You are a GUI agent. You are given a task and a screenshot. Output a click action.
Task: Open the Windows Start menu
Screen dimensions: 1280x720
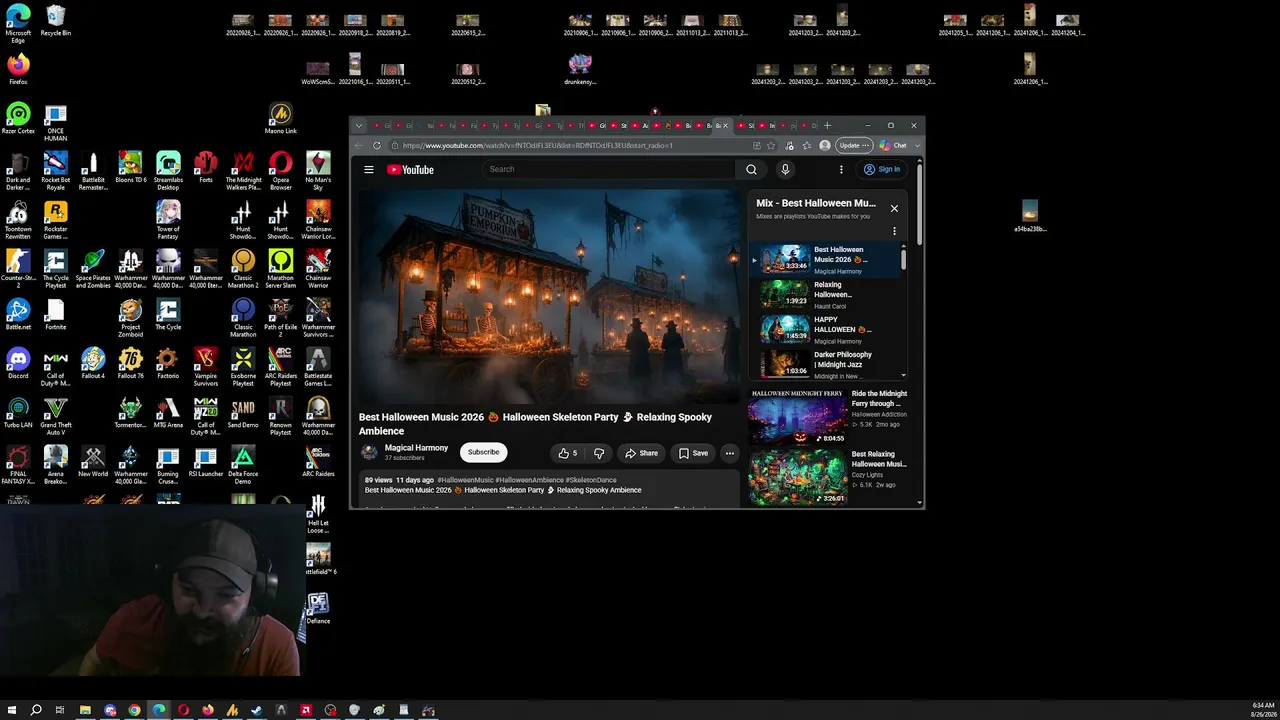point(12,711)
